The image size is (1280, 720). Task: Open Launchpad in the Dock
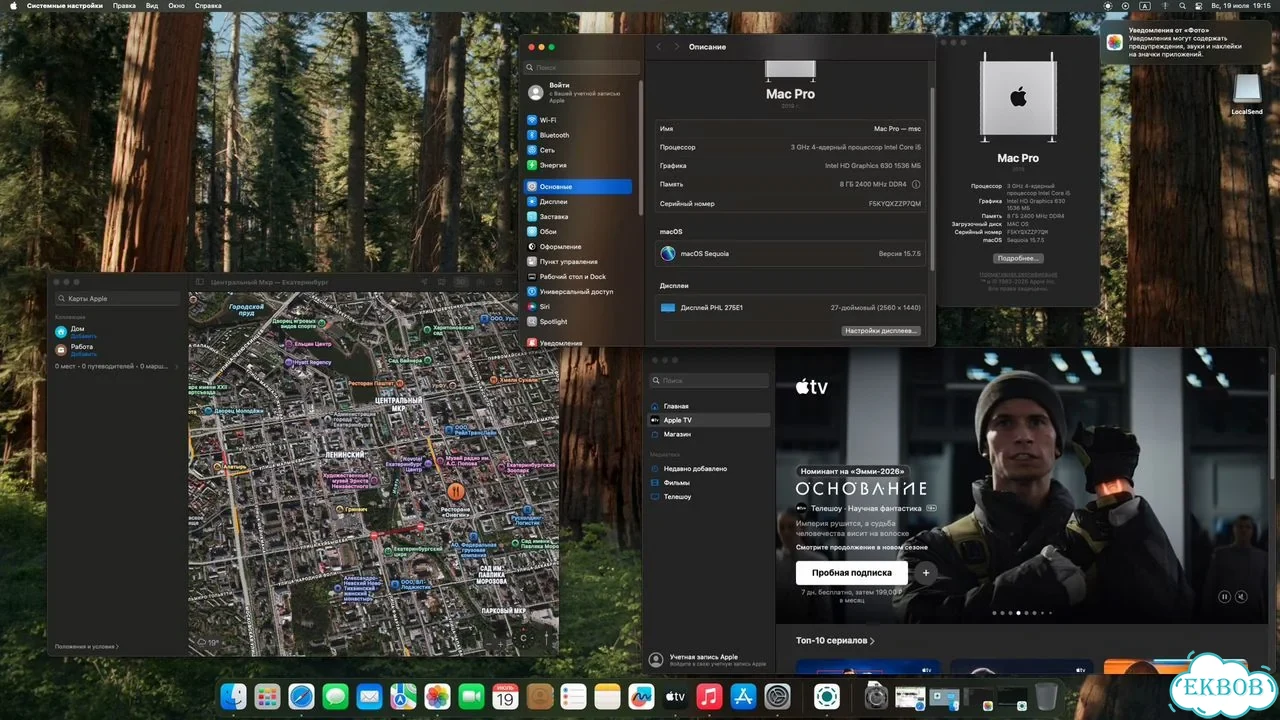267,696
